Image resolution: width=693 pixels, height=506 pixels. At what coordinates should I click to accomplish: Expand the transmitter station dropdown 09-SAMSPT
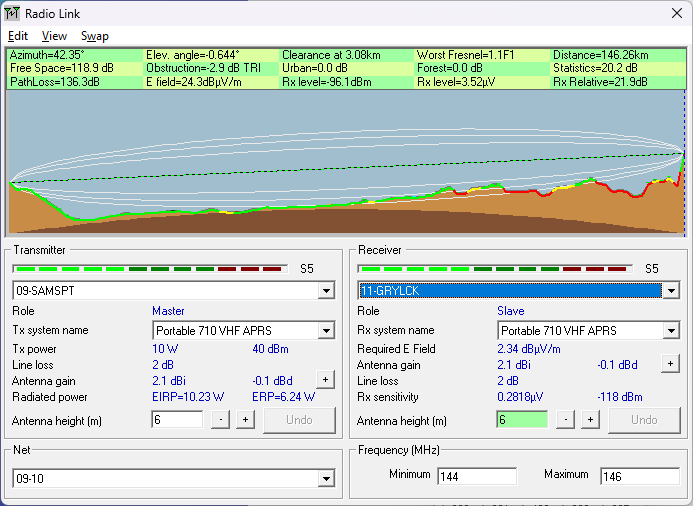pos(326,291)
